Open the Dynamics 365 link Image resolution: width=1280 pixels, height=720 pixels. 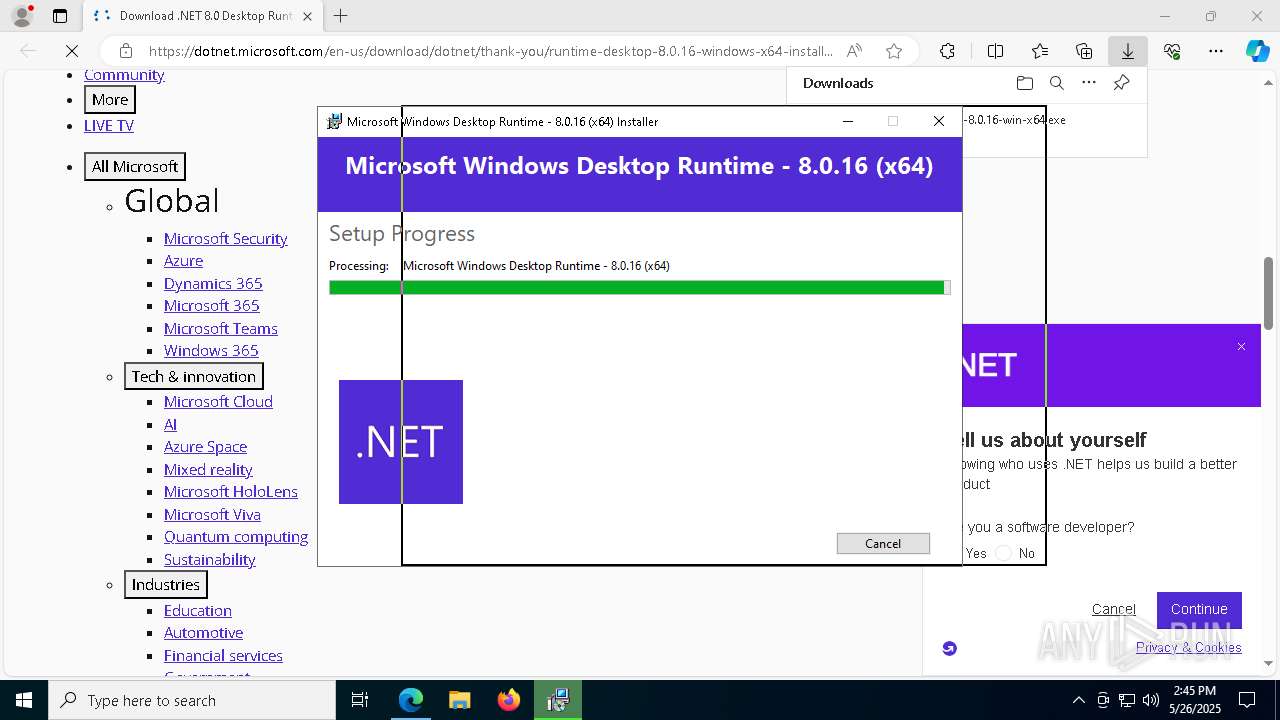coord(213,283)
